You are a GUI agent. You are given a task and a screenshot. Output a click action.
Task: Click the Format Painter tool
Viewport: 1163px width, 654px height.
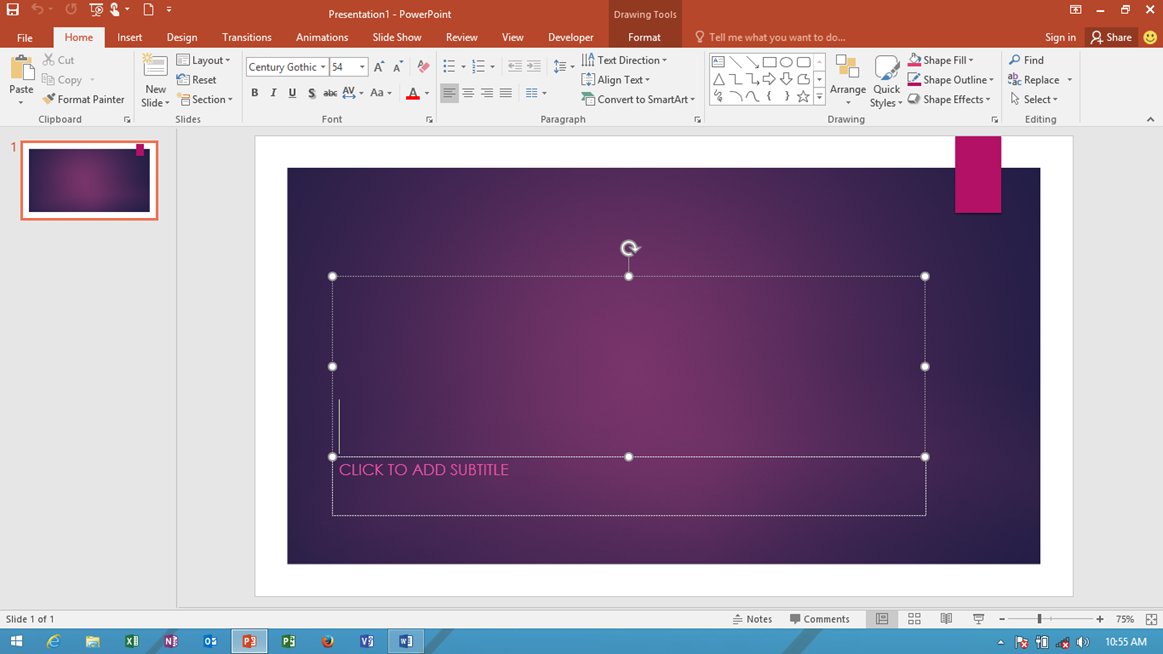click(83, 99)
